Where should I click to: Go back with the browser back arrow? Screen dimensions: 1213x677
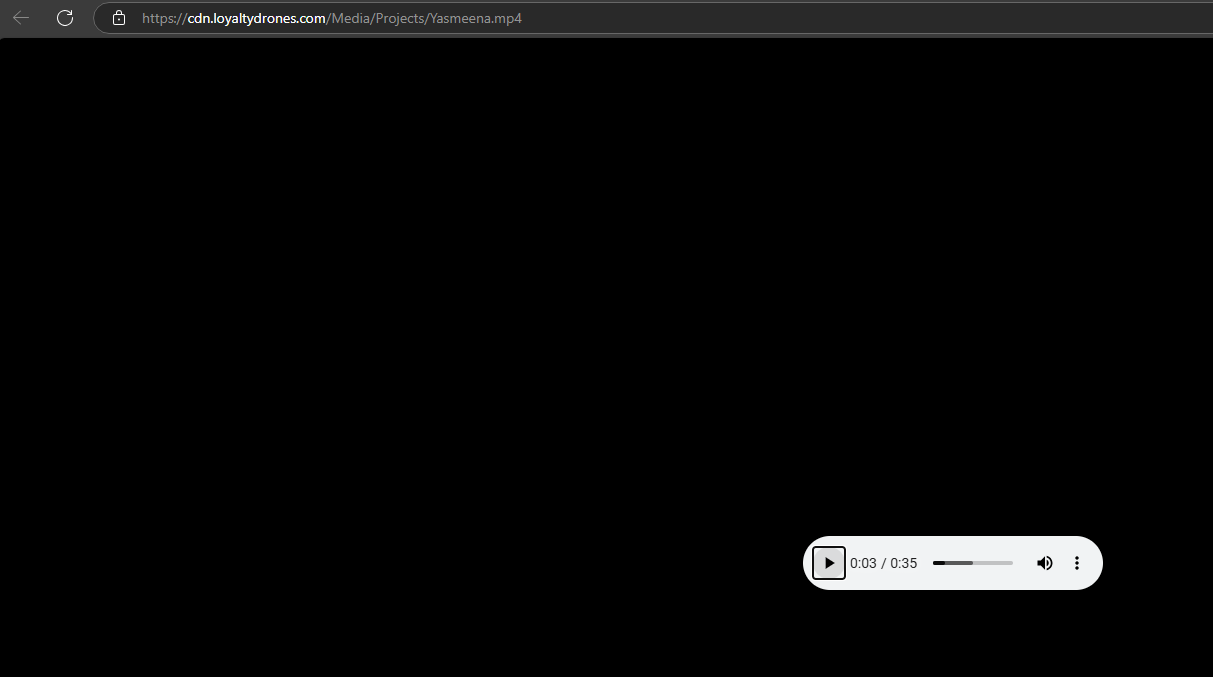pyautogui.click(x=21, y=18)
